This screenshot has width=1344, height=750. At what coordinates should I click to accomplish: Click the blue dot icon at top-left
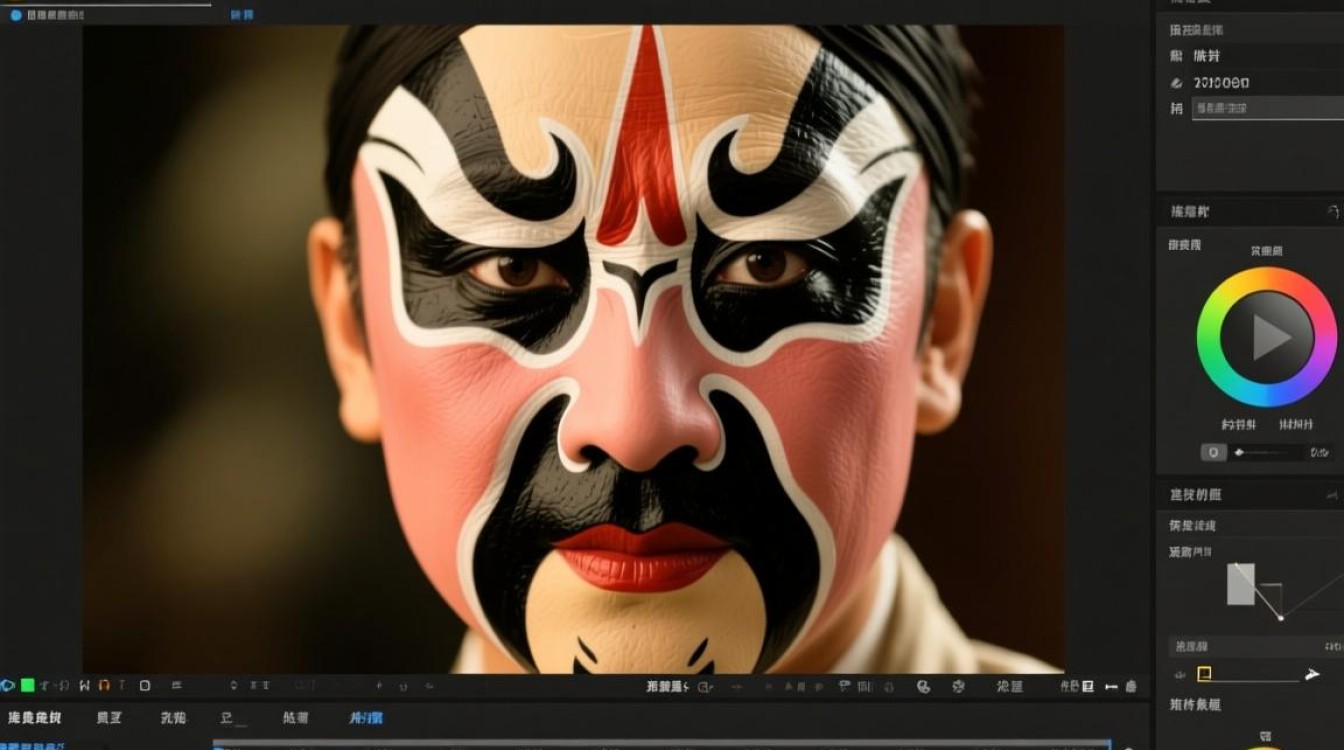coord(15,15)
